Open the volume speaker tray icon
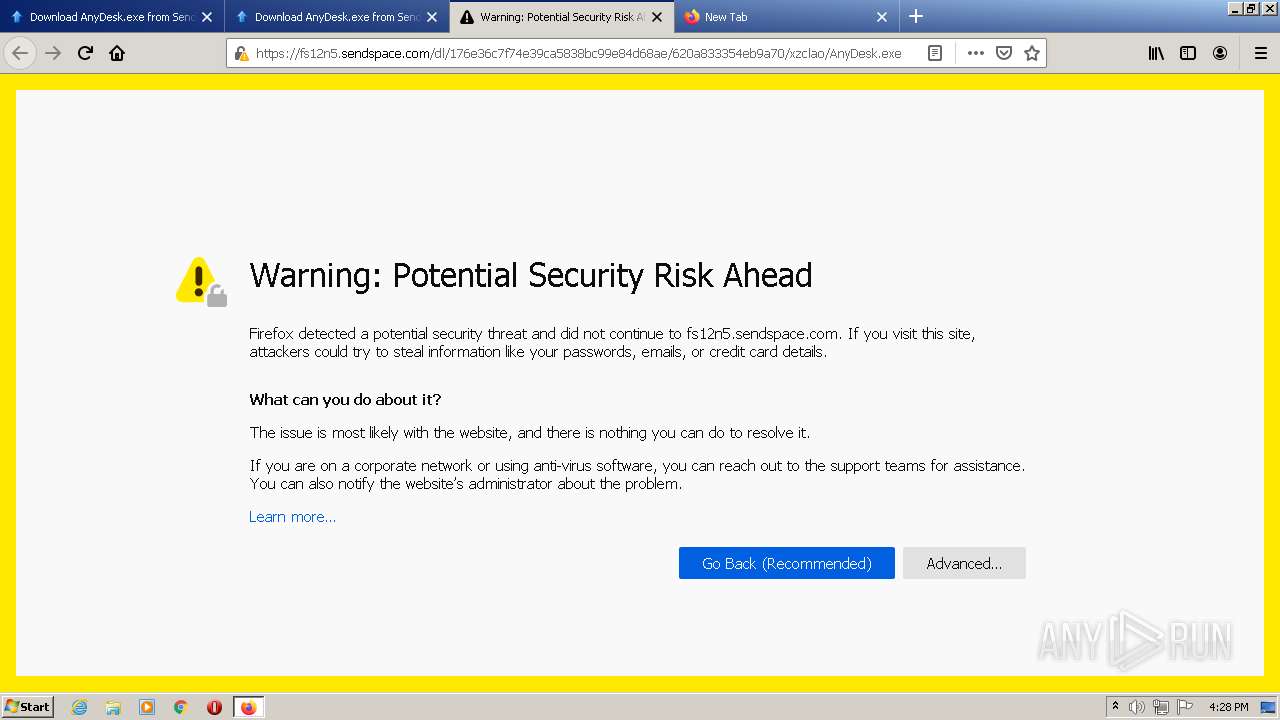 [1137, 707]
